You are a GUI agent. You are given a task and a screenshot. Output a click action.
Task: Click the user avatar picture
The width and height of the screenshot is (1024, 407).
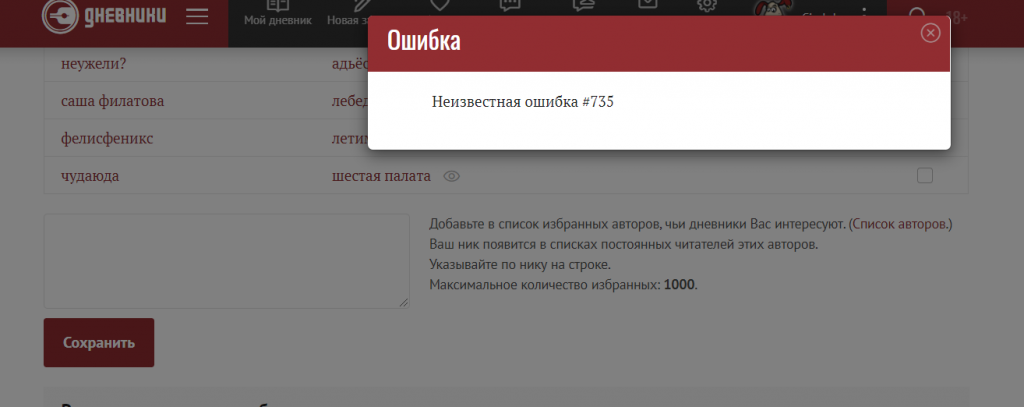click(773, 12)
